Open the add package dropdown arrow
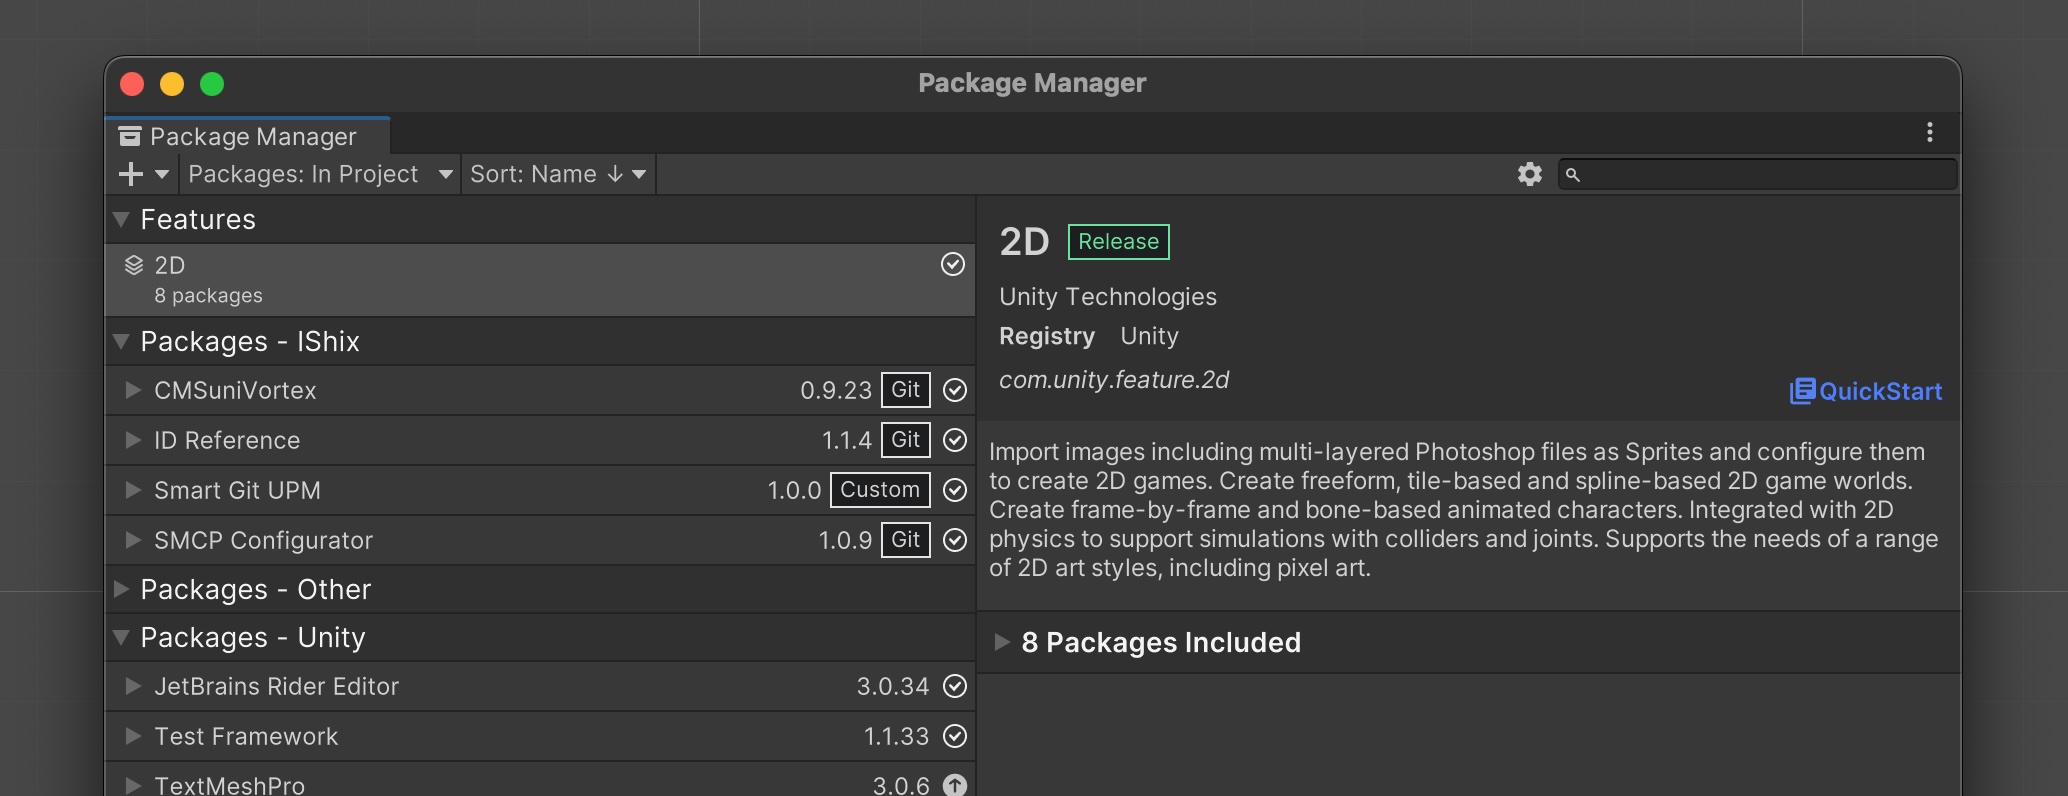Screen dimensions: 2068x796 pyautogui.click(x=162, y=175)
